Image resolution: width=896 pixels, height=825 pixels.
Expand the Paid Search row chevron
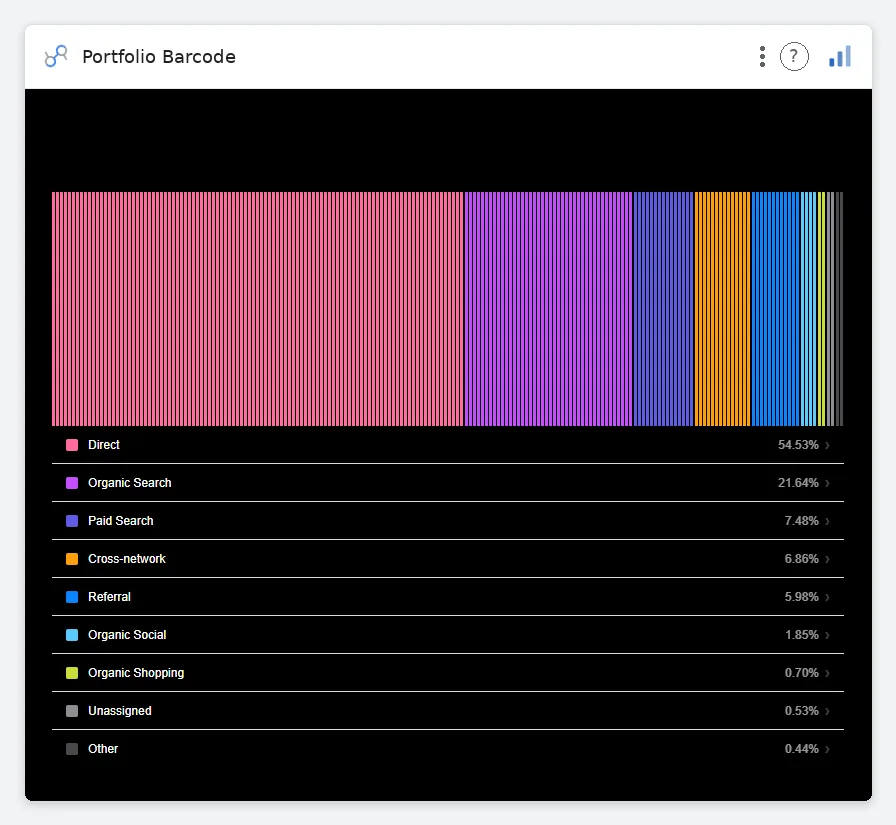(x=827, y=521)
